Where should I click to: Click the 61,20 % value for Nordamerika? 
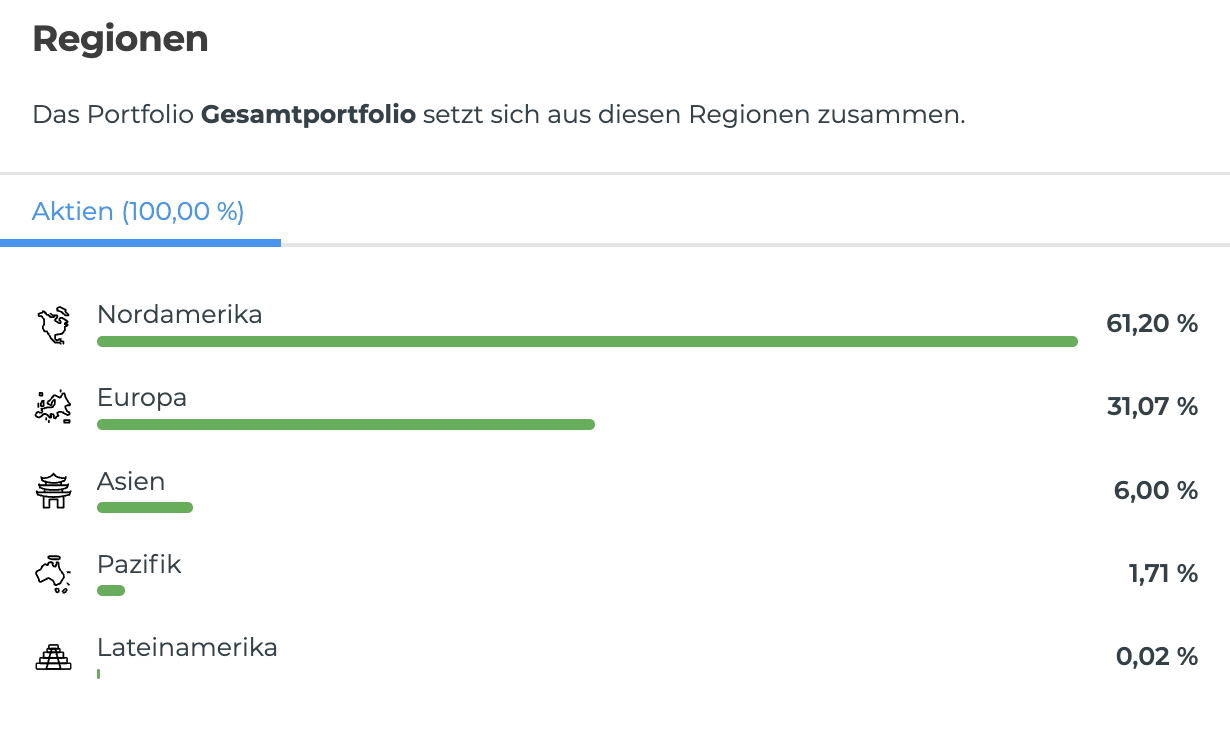[1152, 324]
